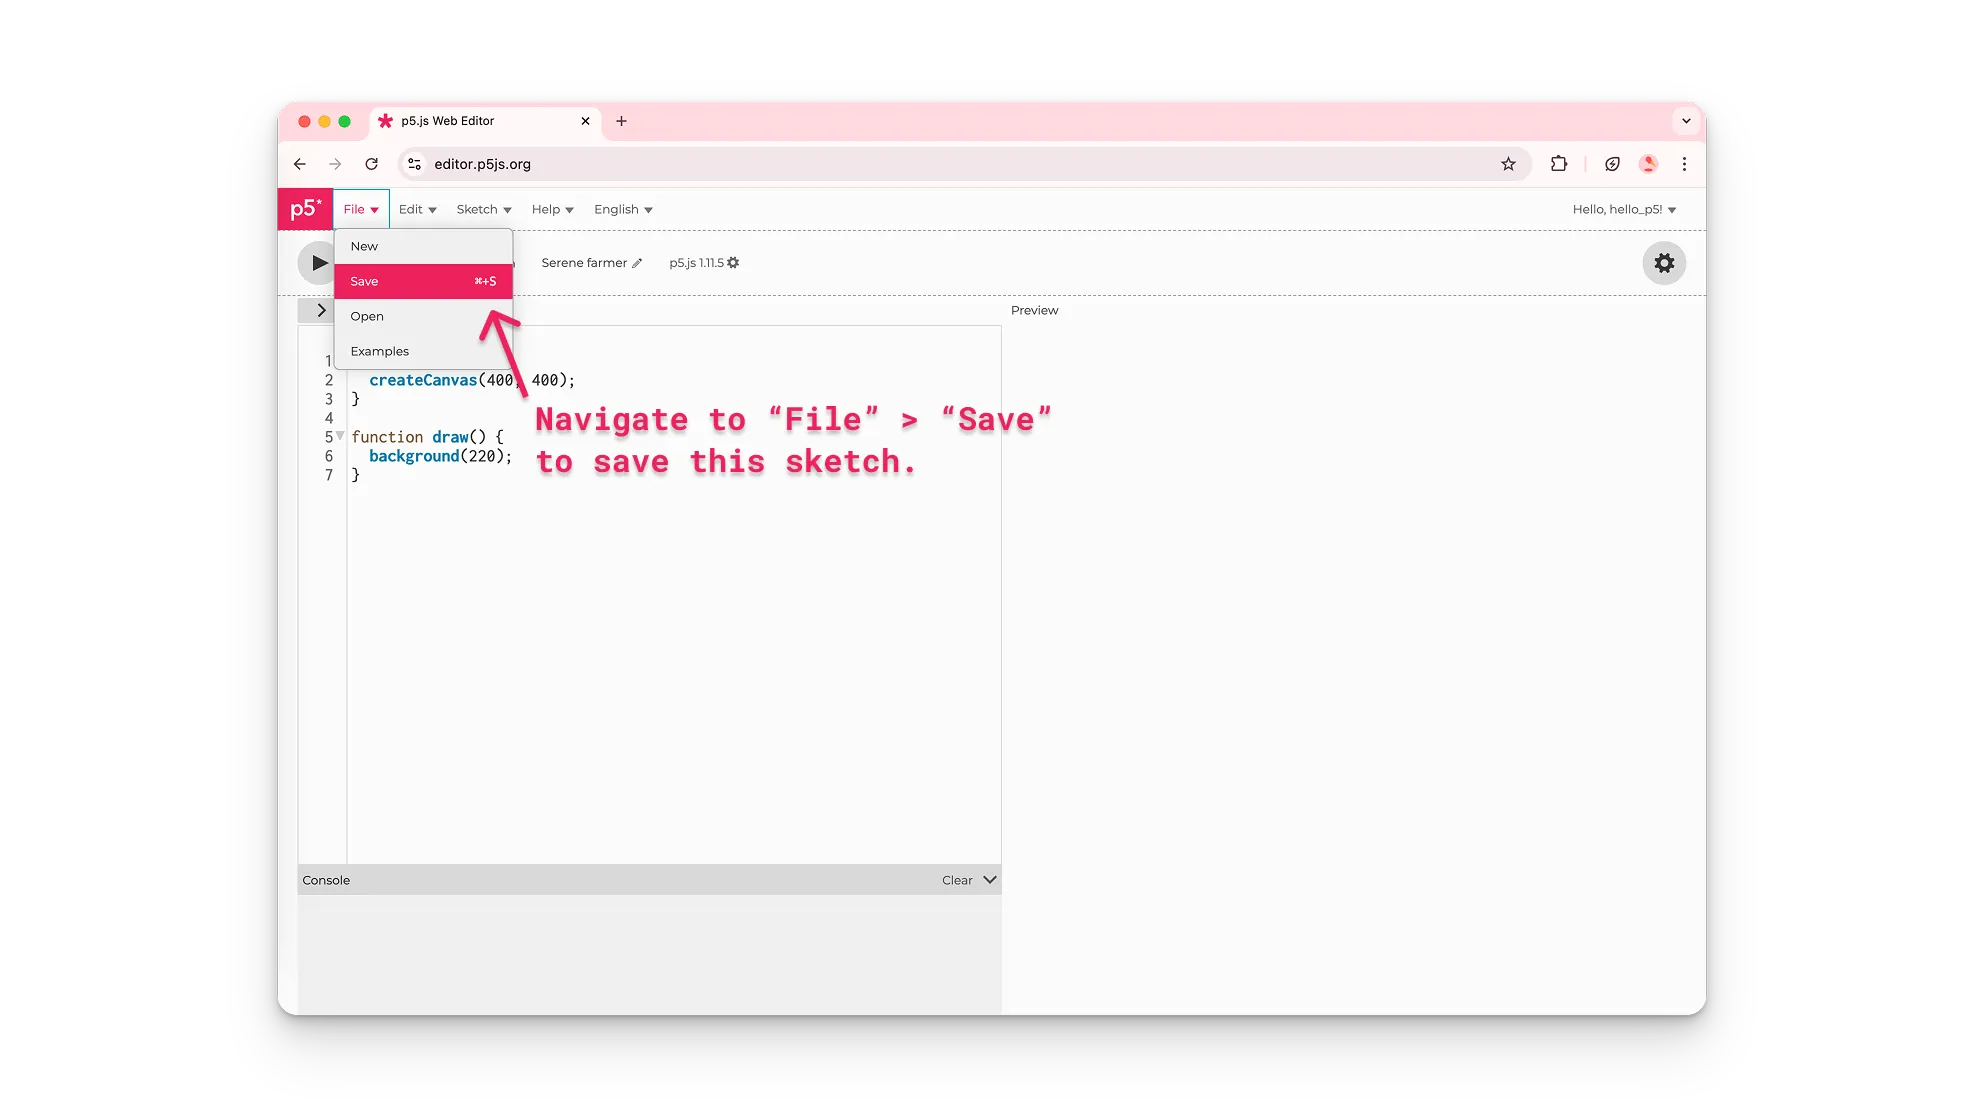Click the profile avatar in the browser toolbar

point(1648,163)
